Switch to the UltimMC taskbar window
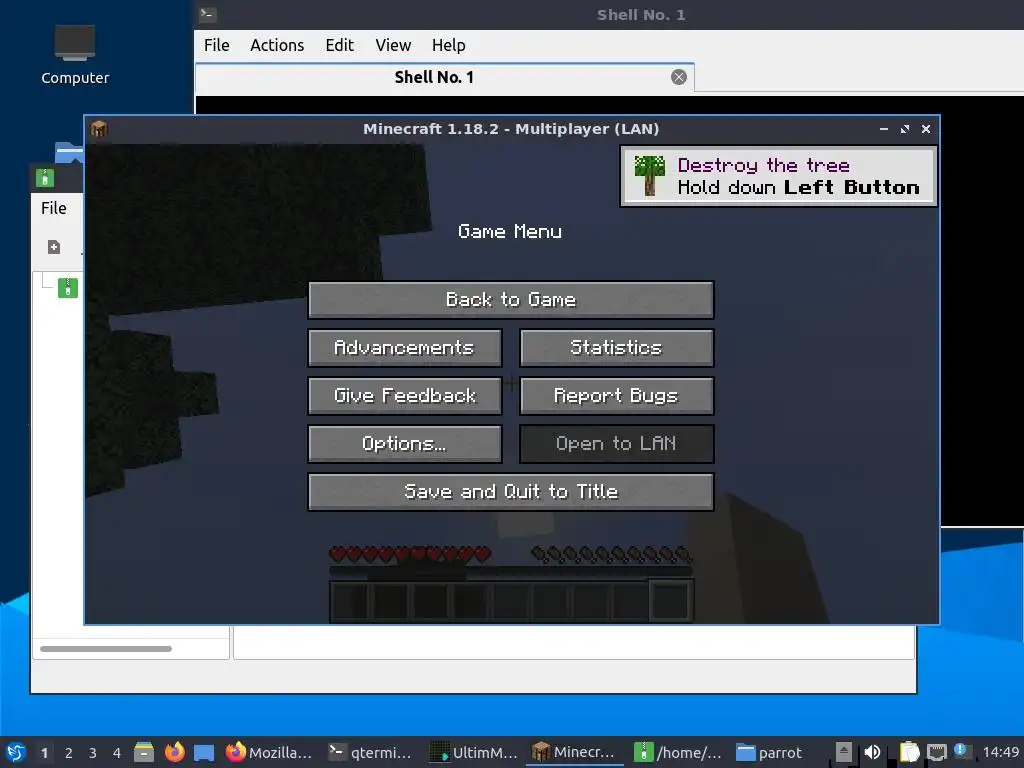The width and height of the screenshot is (1024, 768). point(474,752)
